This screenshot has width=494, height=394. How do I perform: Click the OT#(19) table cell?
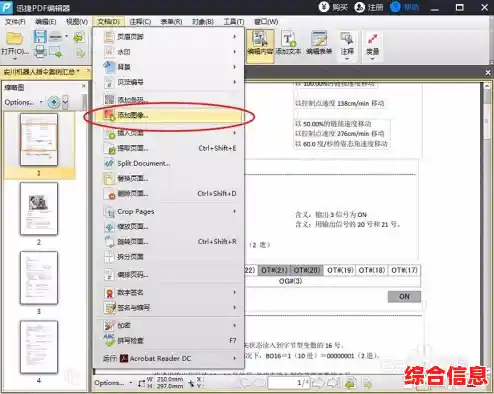pos(340,270)
